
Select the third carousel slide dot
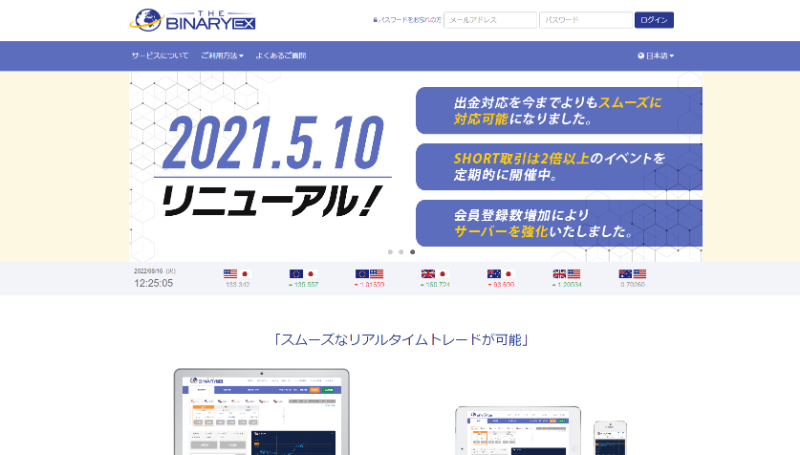point(412,252)
